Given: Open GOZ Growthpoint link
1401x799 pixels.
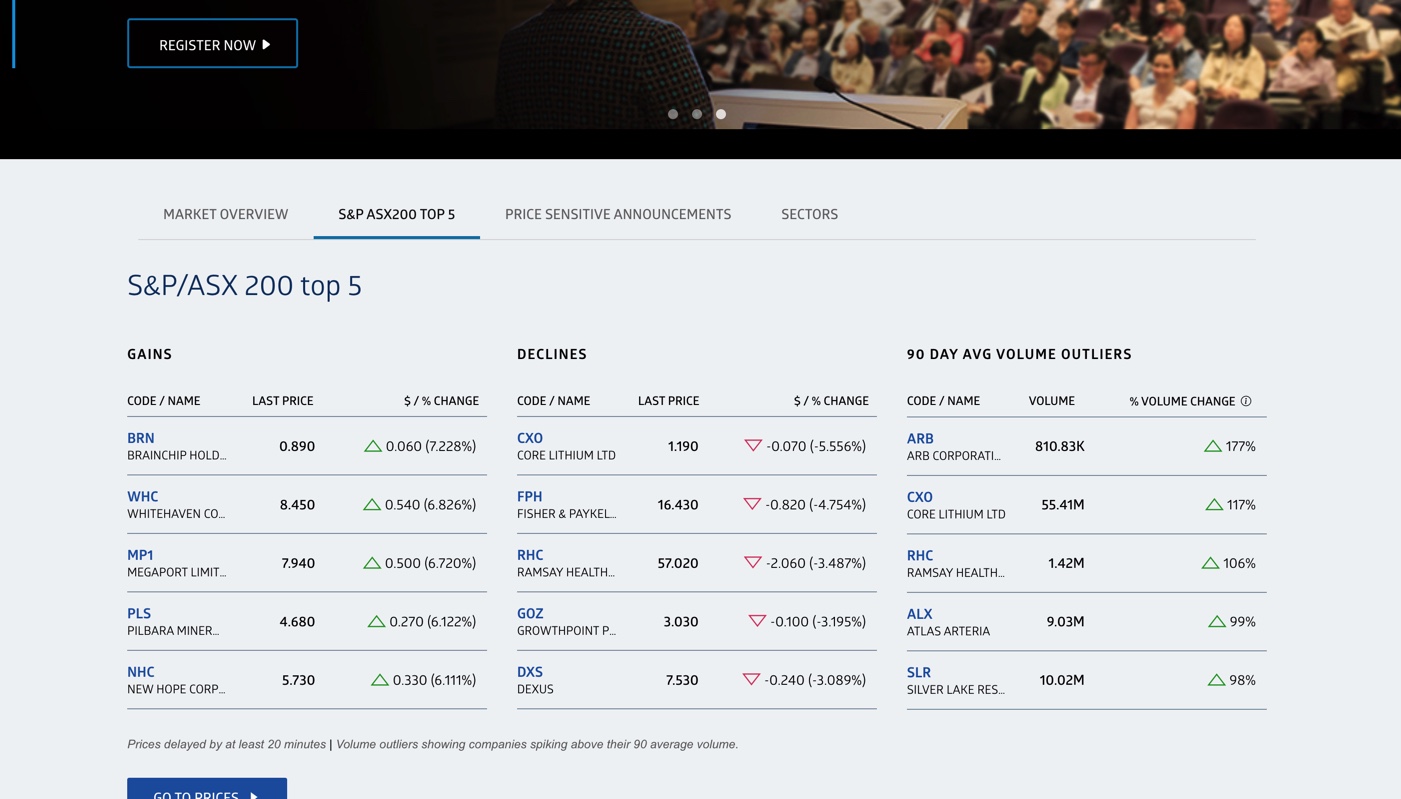Looking at the screenshot, I should [530, 613].
